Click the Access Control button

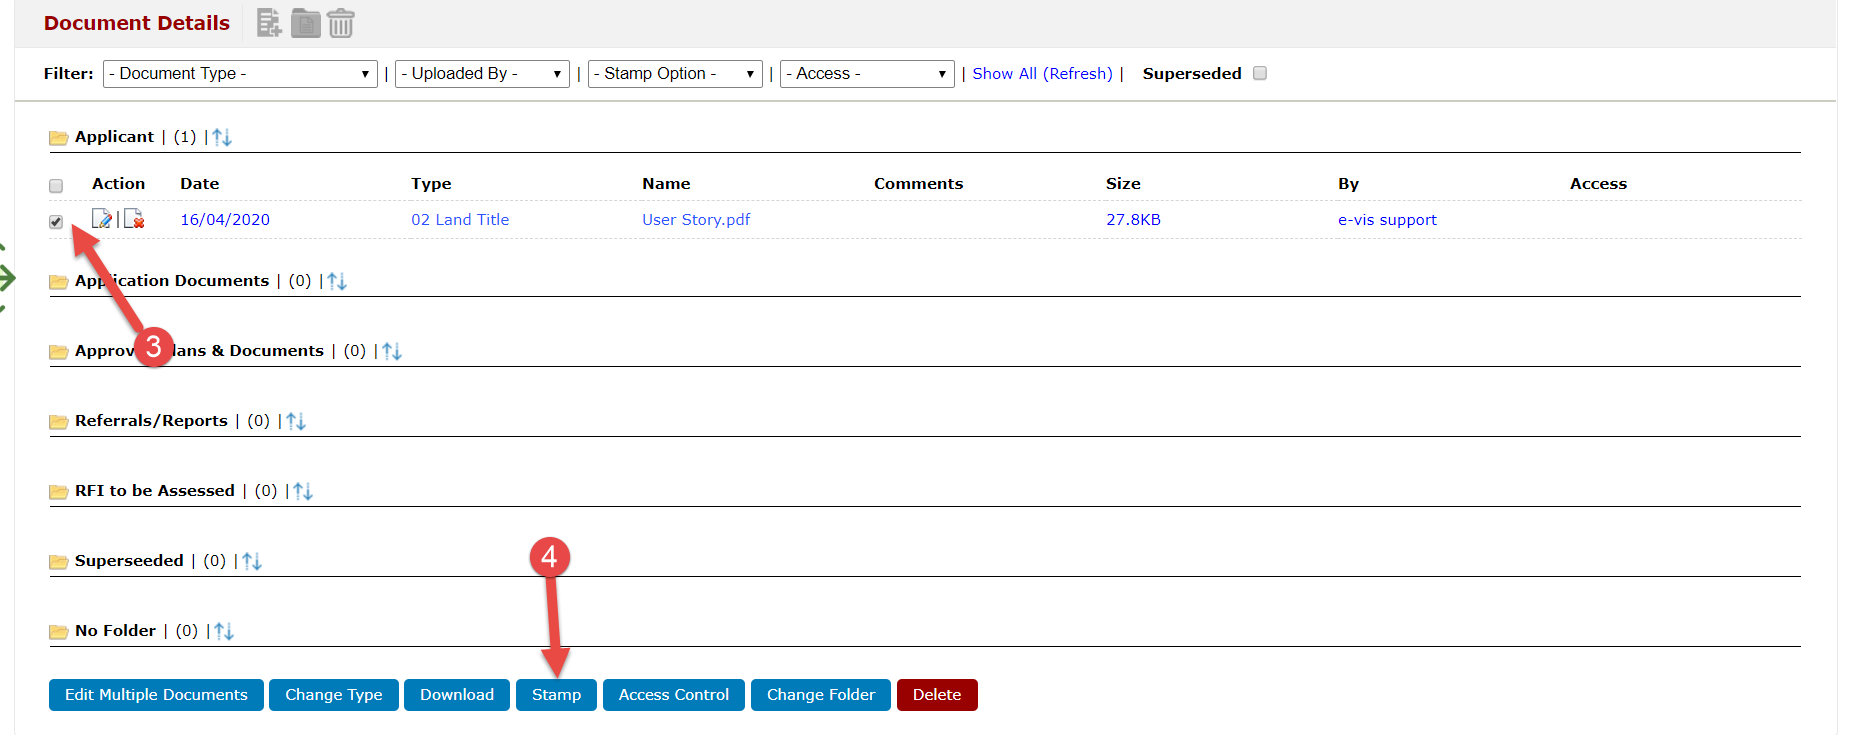pos(674,695)
